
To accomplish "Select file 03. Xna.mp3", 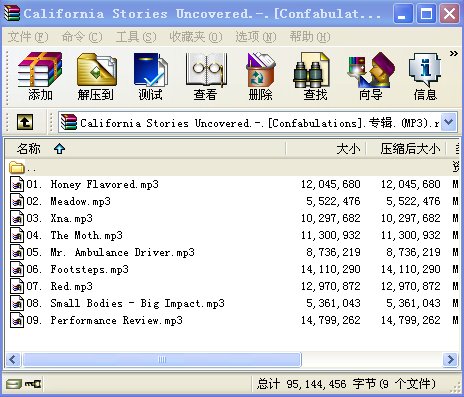I will click(x=232, y=218).
